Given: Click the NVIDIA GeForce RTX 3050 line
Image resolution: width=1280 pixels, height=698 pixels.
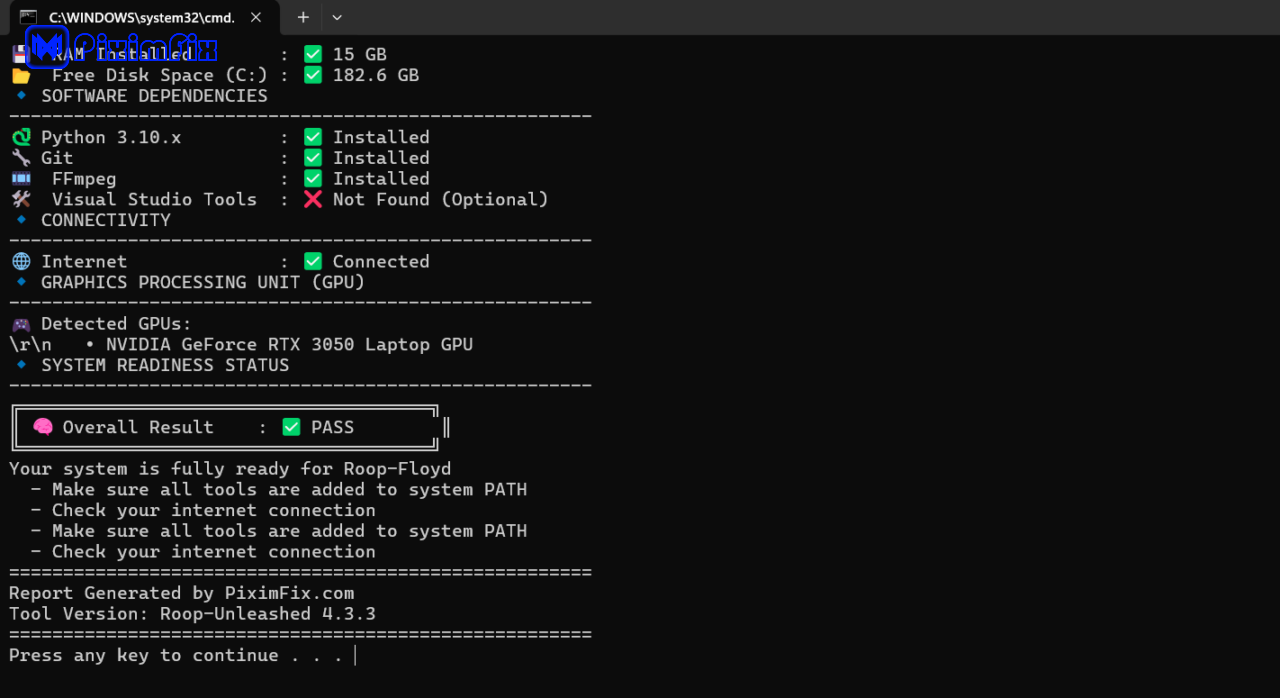Looking at the screenshot, I should pos(289,345).
